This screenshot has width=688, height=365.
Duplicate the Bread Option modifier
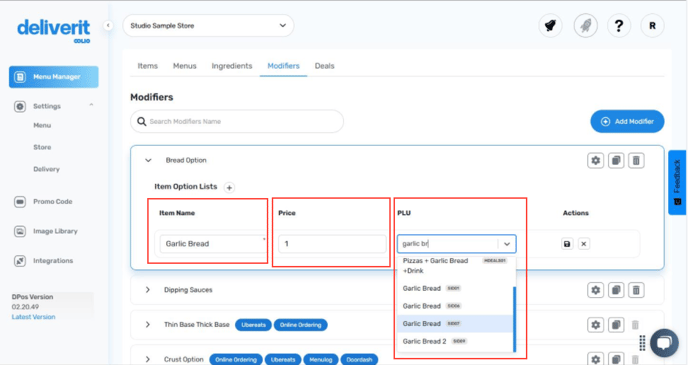616,161
